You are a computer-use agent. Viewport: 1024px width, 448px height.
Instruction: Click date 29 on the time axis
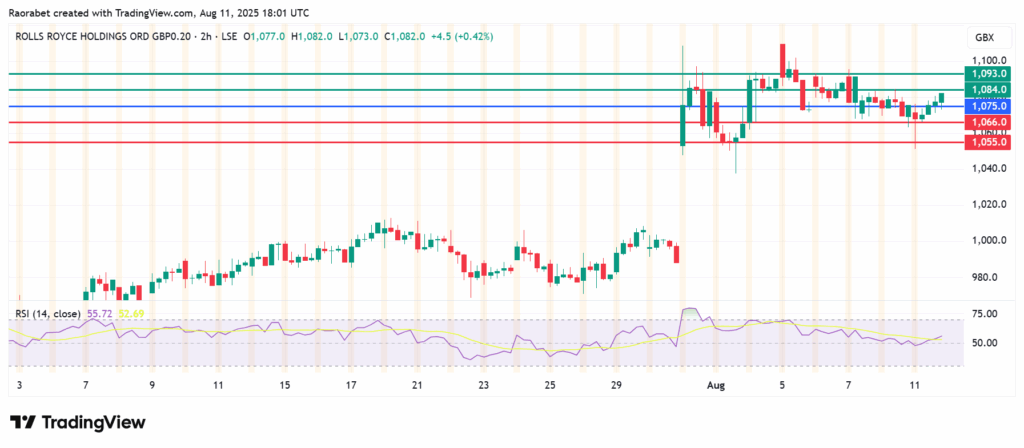[616, 384]
